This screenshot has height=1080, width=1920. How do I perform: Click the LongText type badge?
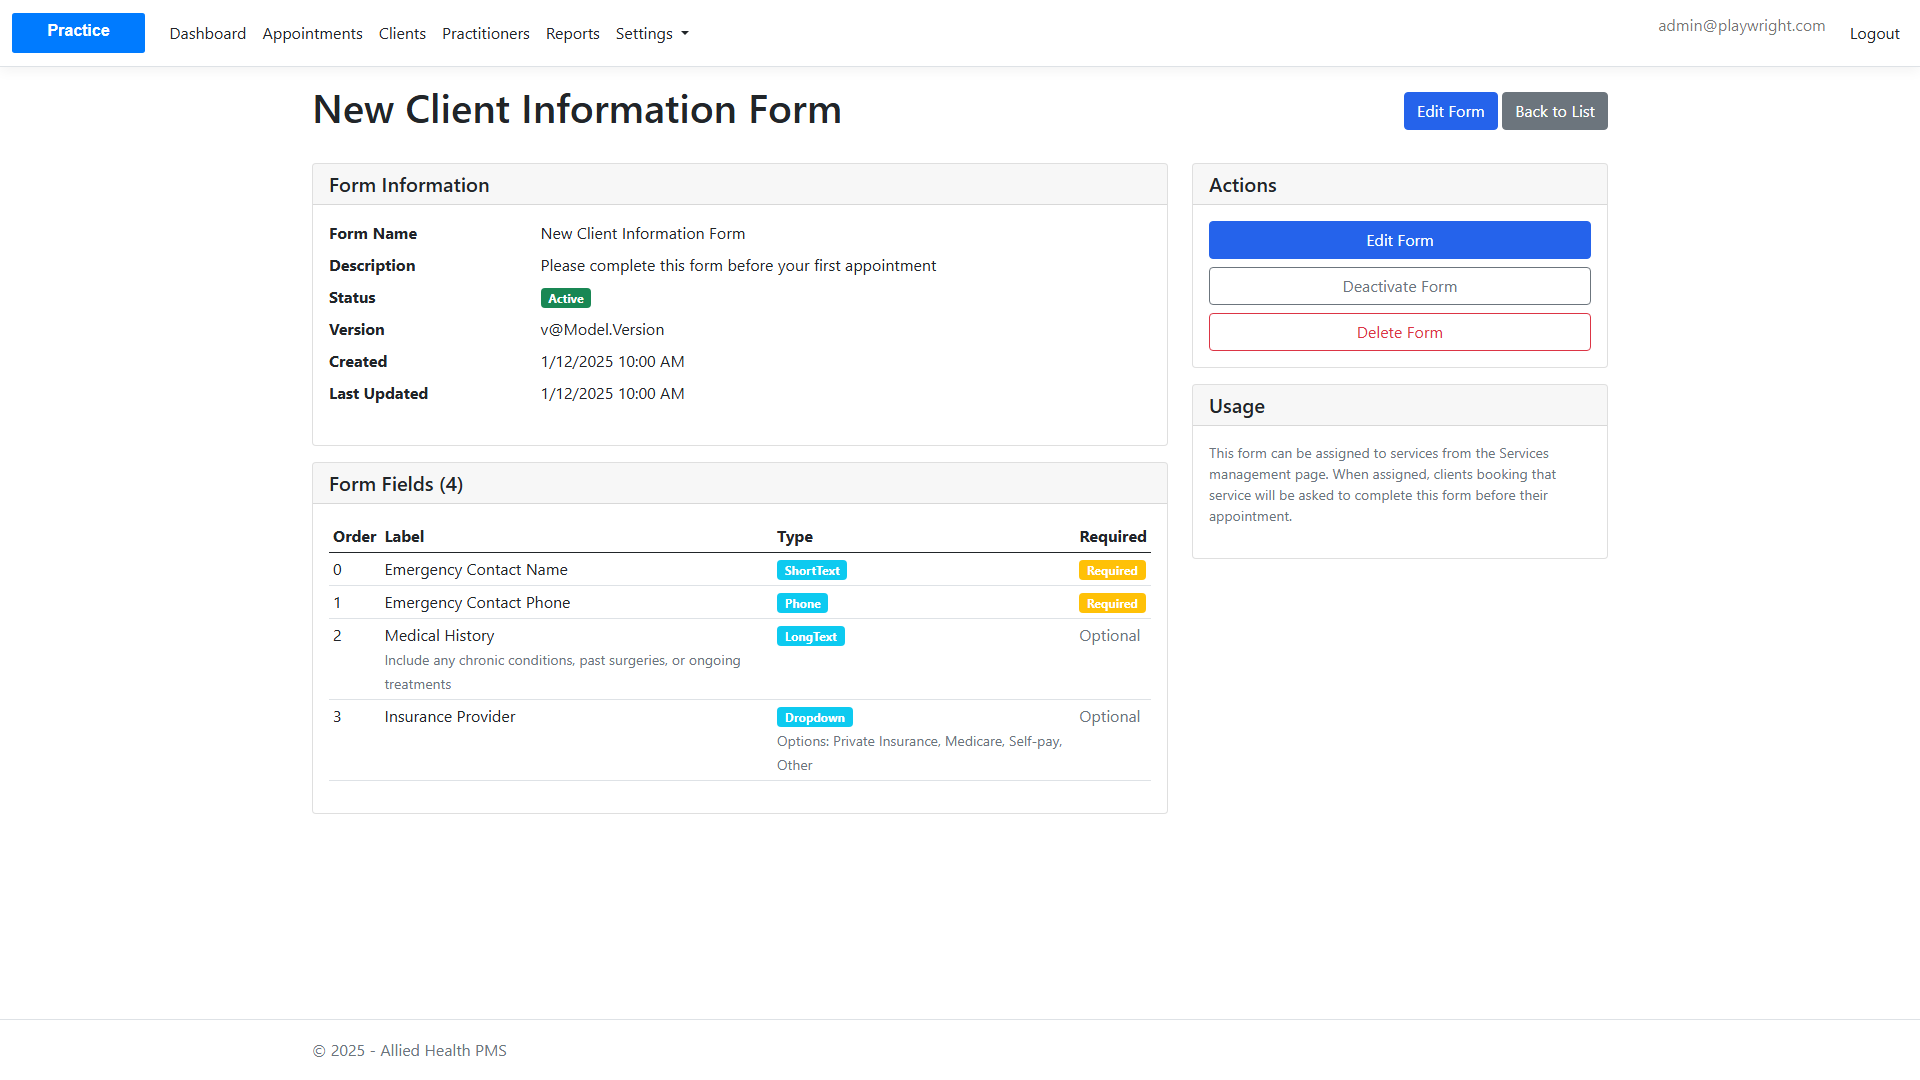[811, 636]
